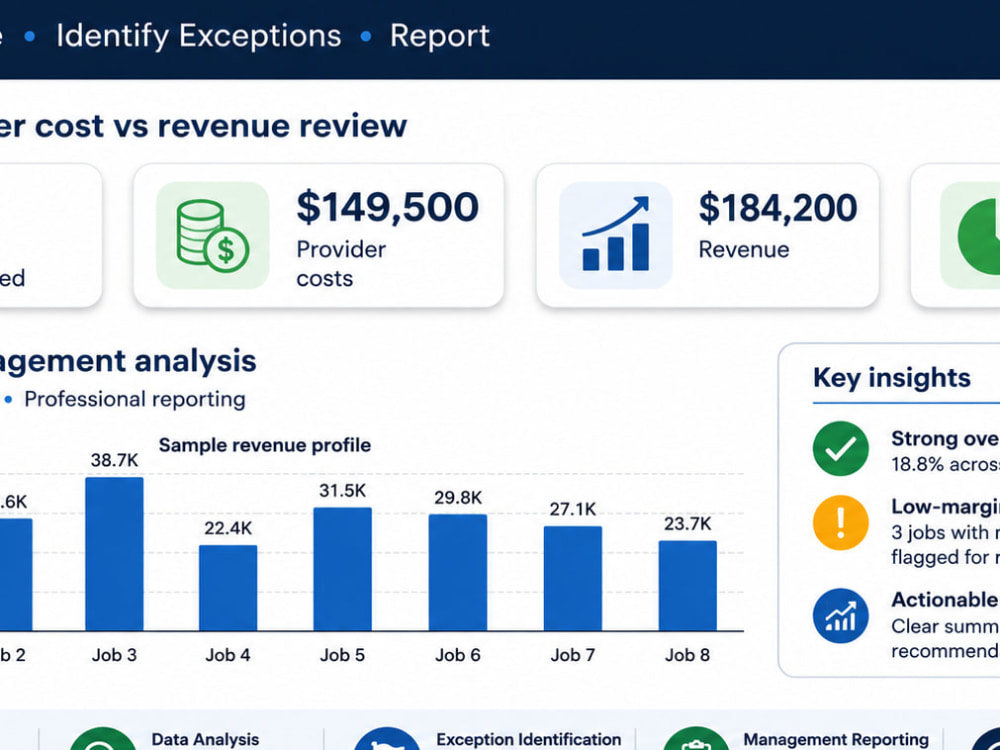Click the 29.8K value label
This screenshot has width=1000, height=750.
458,497
